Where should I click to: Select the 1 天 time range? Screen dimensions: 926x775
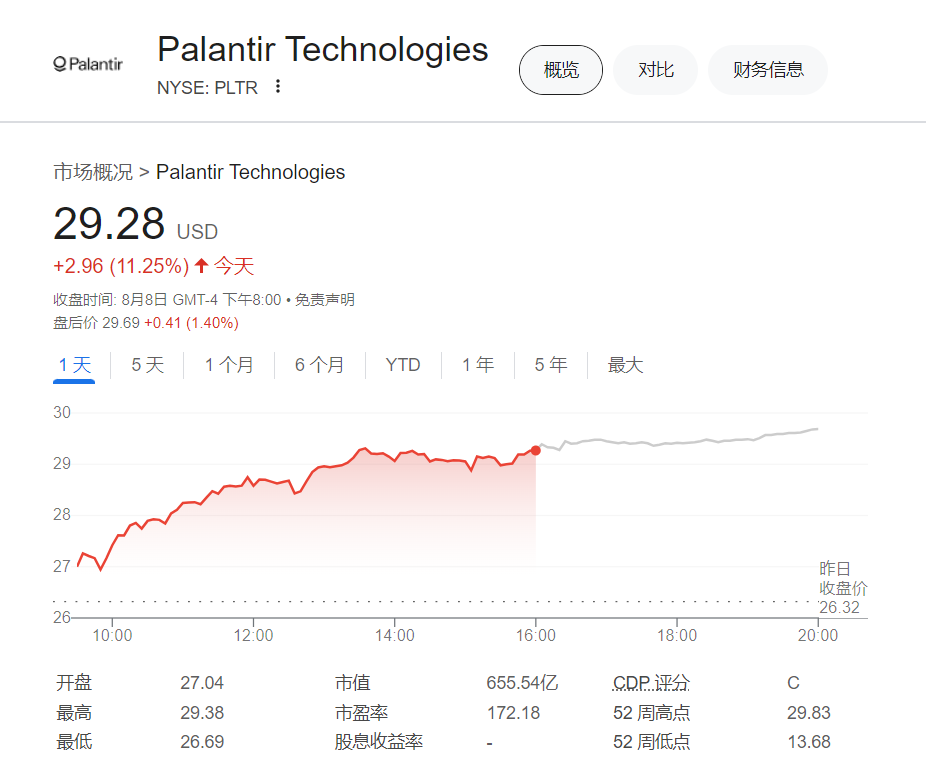[74, 365]
